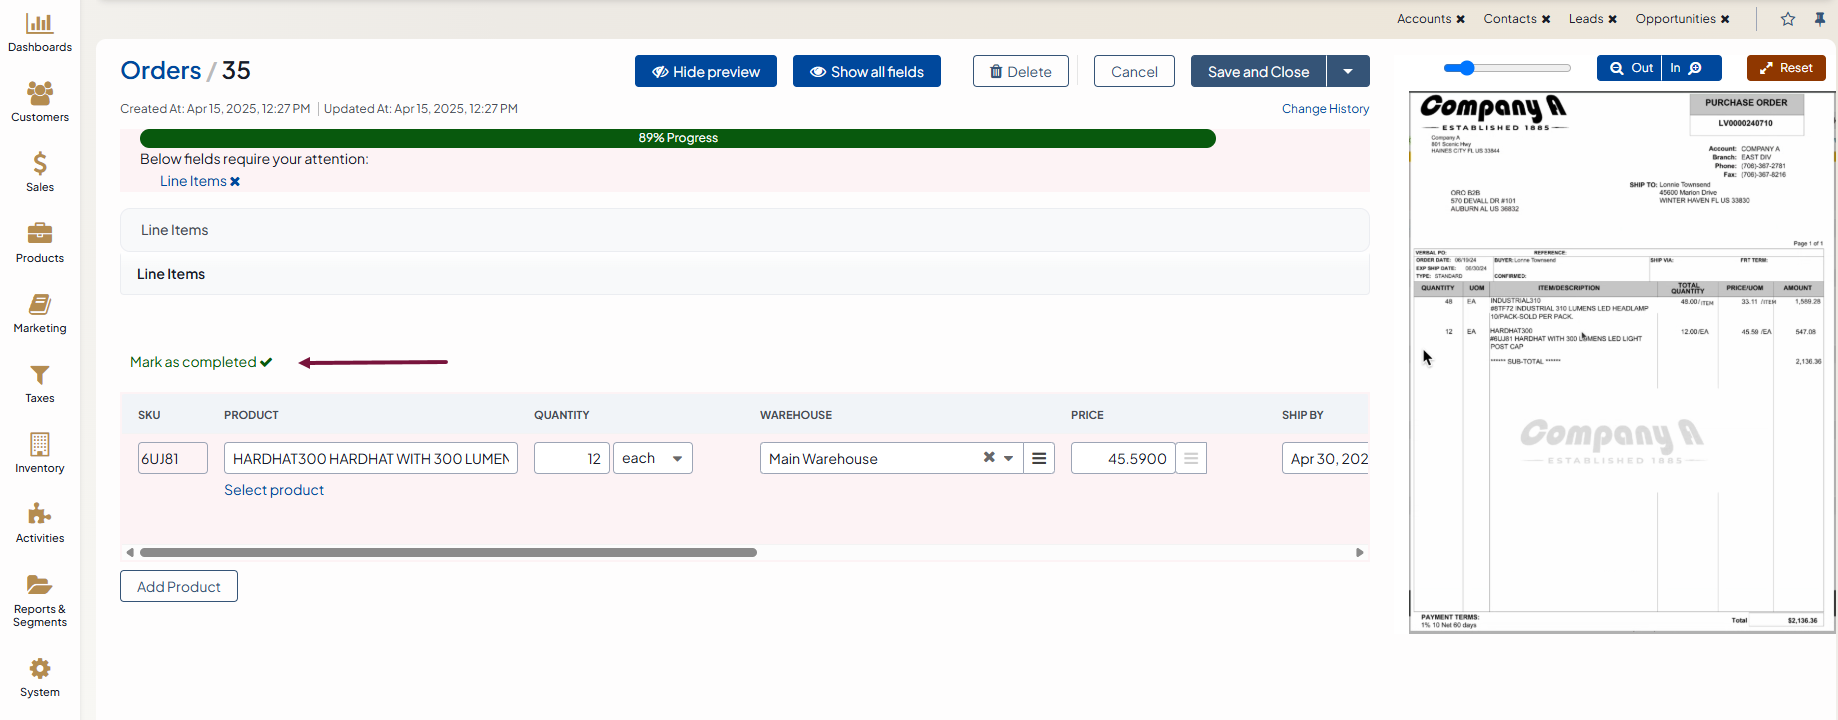Click the Add Product button
1838x720 pixels.
coord(179,587)
